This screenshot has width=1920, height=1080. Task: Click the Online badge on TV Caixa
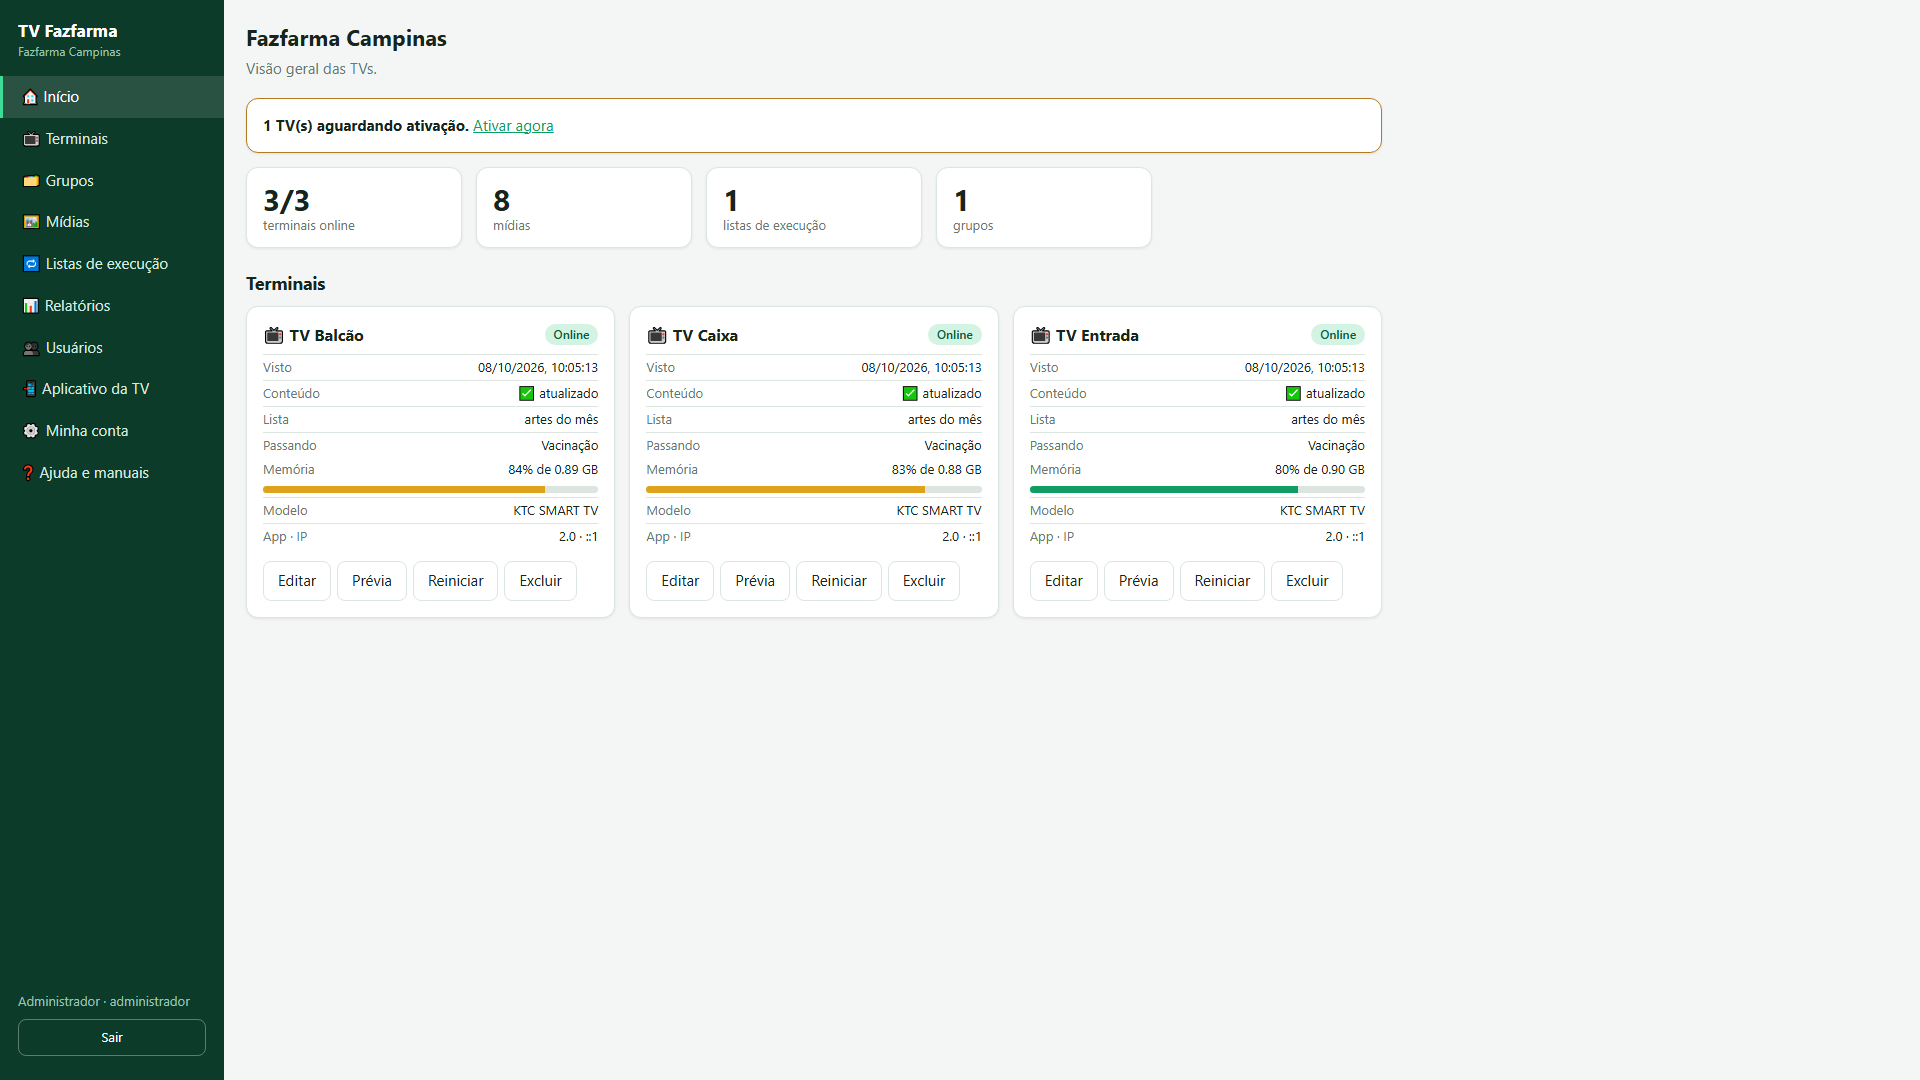point(955,335)
